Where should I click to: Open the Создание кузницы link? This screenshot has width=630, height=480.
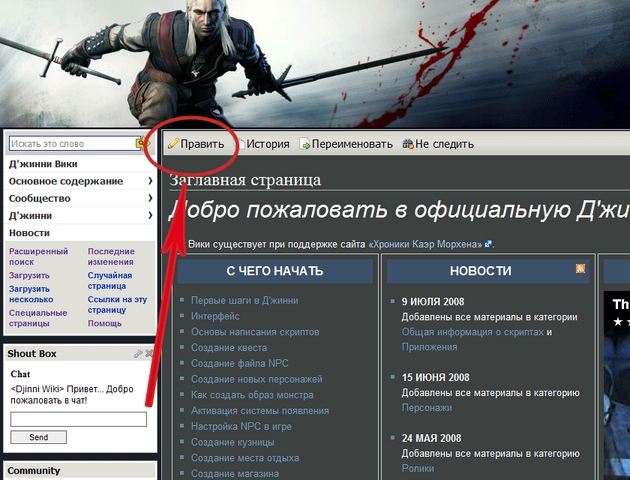pos(233,442)
